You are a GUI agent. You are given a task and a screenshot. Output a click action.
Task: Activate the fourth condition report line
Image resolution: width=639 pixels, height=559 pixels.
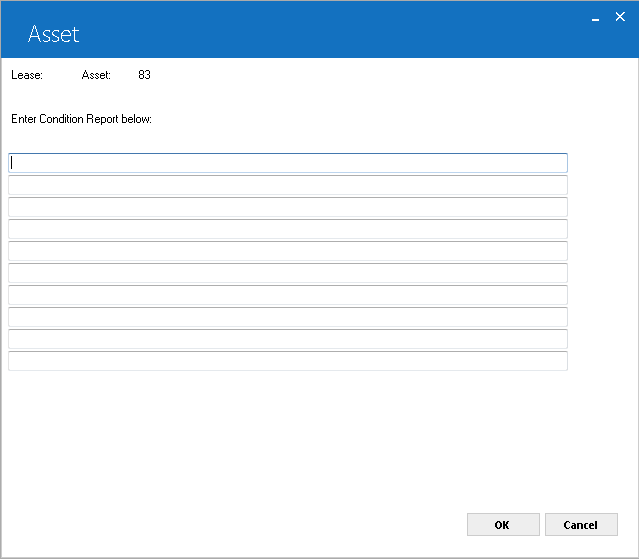pyautogui.click(x=288, y=229)
